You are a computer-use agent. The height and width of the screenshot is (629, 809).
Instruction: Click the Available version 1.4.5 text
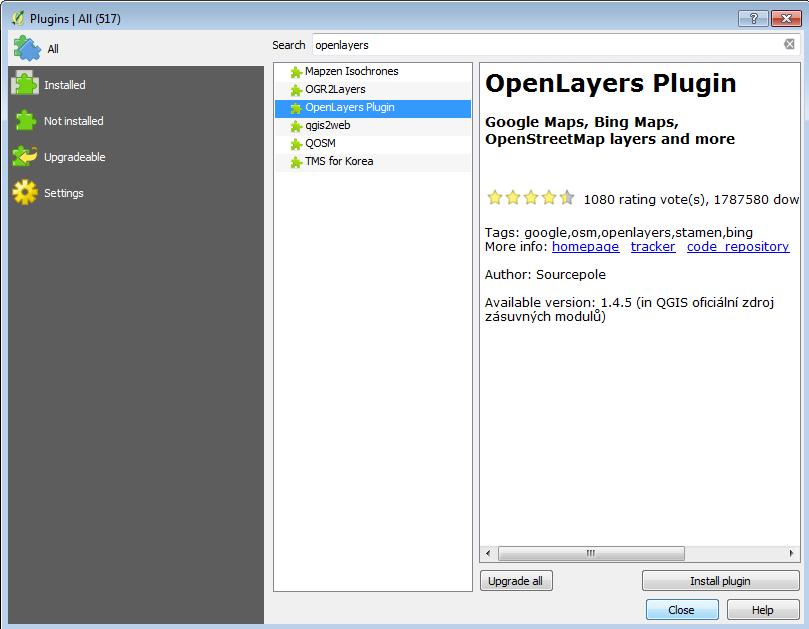point(629,310)
